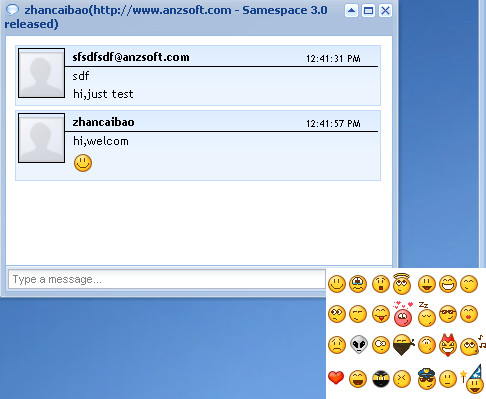Insert the police officer emoticon
This screenshot has width=486, height=399.
coord(426,378)
